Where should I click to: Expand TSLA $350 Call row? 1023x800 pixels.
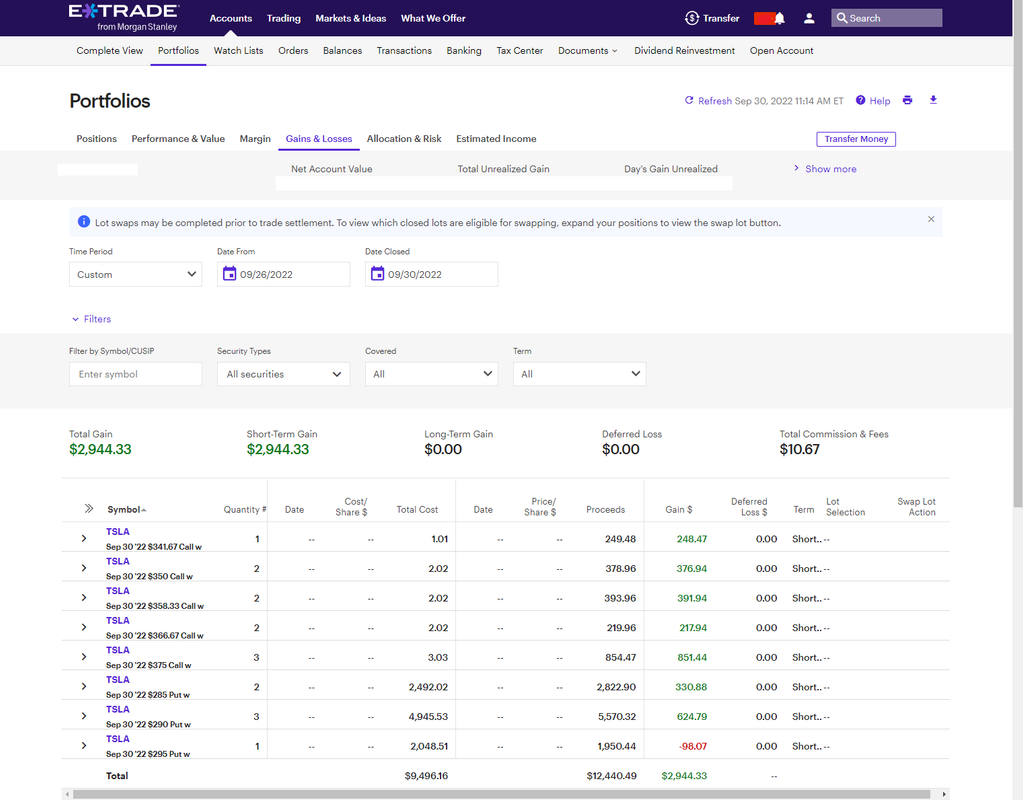(x=84, y=568)
